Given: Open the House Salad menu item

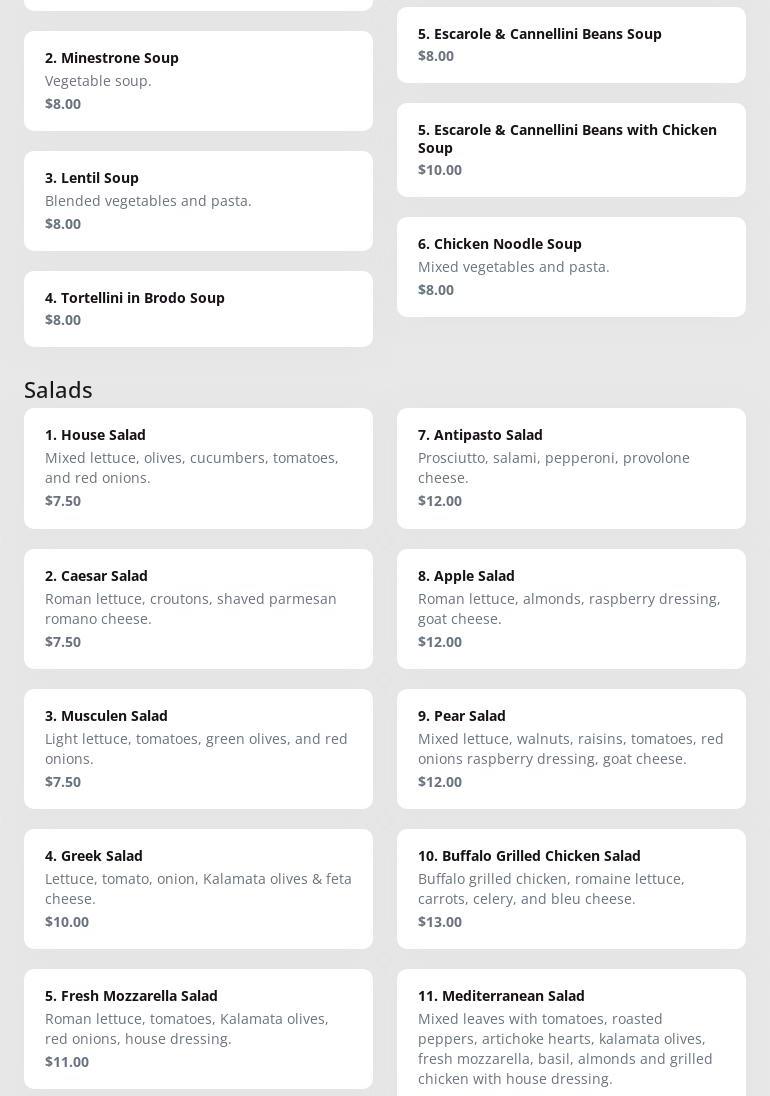Looking at the screenshot, I should click(x=198, y=467).
